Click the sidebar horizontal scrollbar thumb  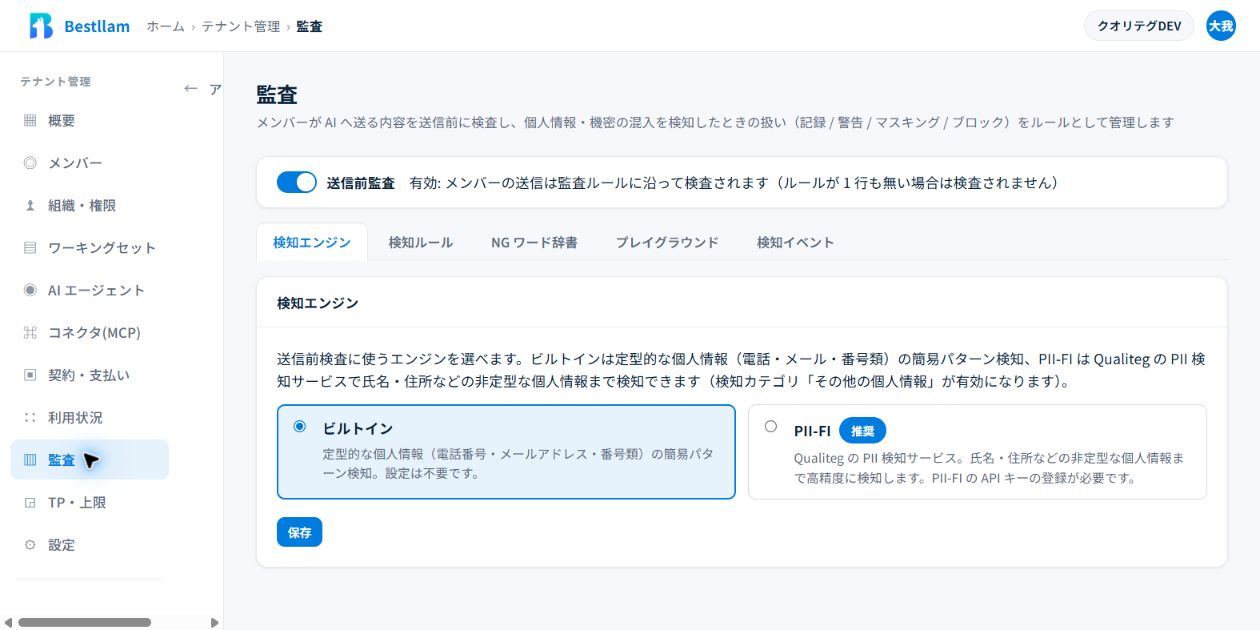click(84, 622)
